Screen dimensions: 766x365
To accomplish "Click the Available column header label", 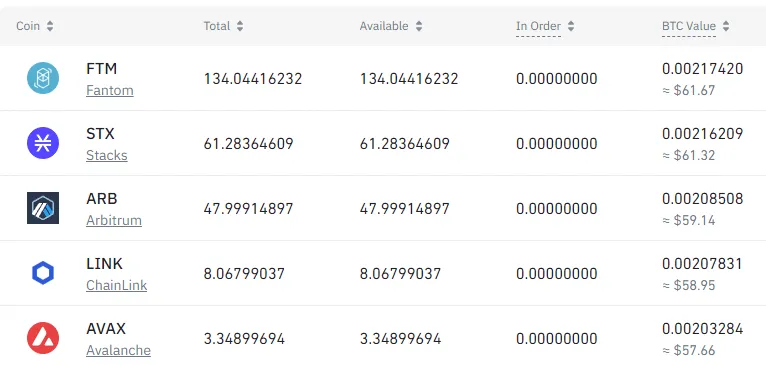I will coord(383,26).
